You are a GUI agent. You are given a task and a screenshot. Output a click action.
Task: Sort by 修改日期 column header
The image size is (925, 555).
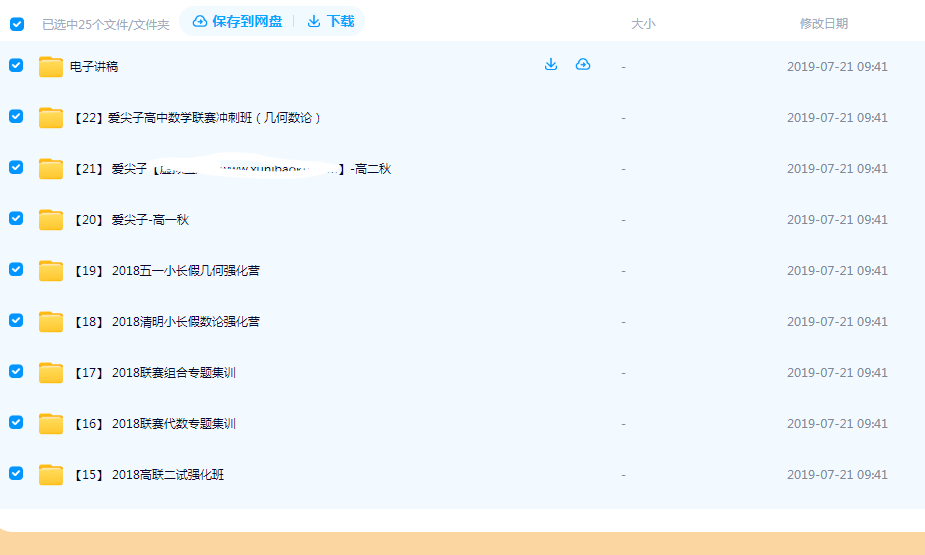823,23
